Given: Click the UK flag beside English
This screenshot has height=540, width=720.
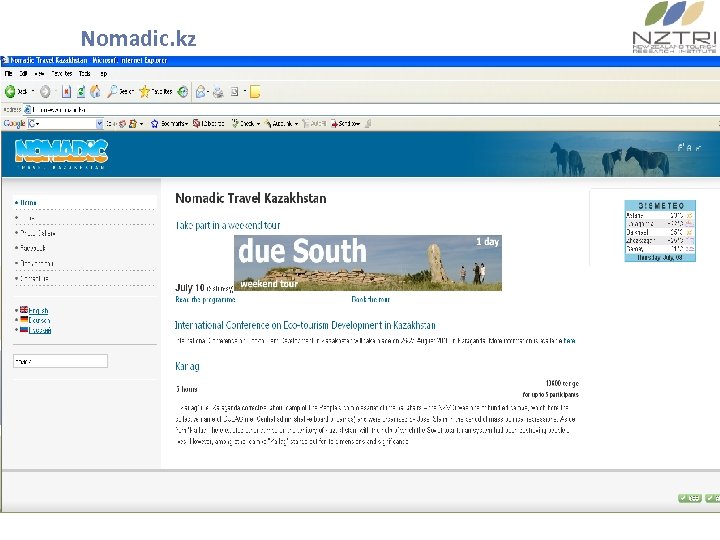Looking at the screenshot, I should pyautogui.click(x=24, y=309).
